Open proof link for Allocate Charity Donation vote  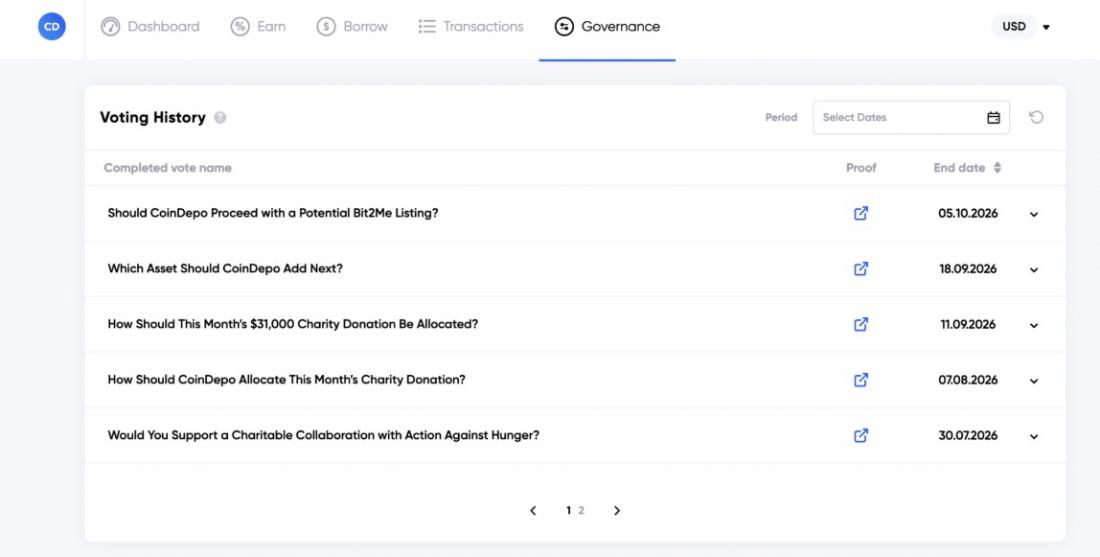point(861,380)
